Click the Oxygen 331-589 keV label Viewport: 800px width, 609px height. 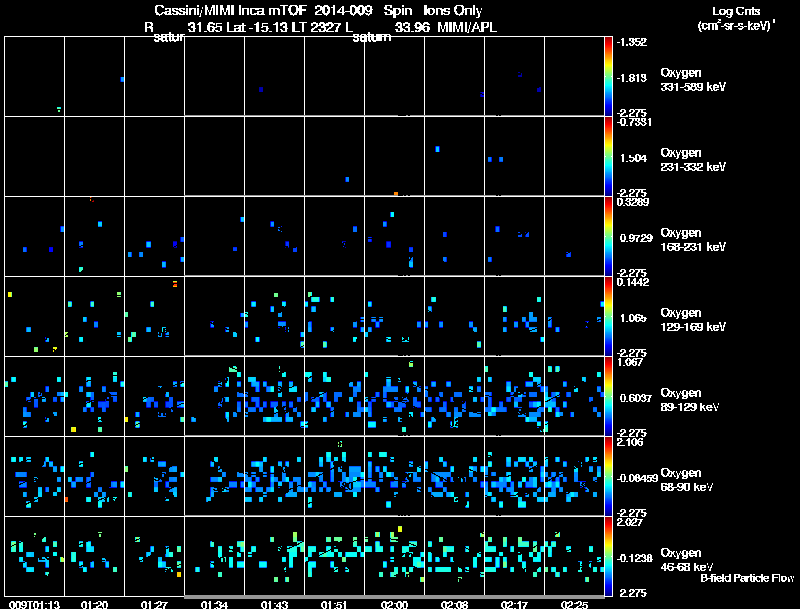(693, 80)
